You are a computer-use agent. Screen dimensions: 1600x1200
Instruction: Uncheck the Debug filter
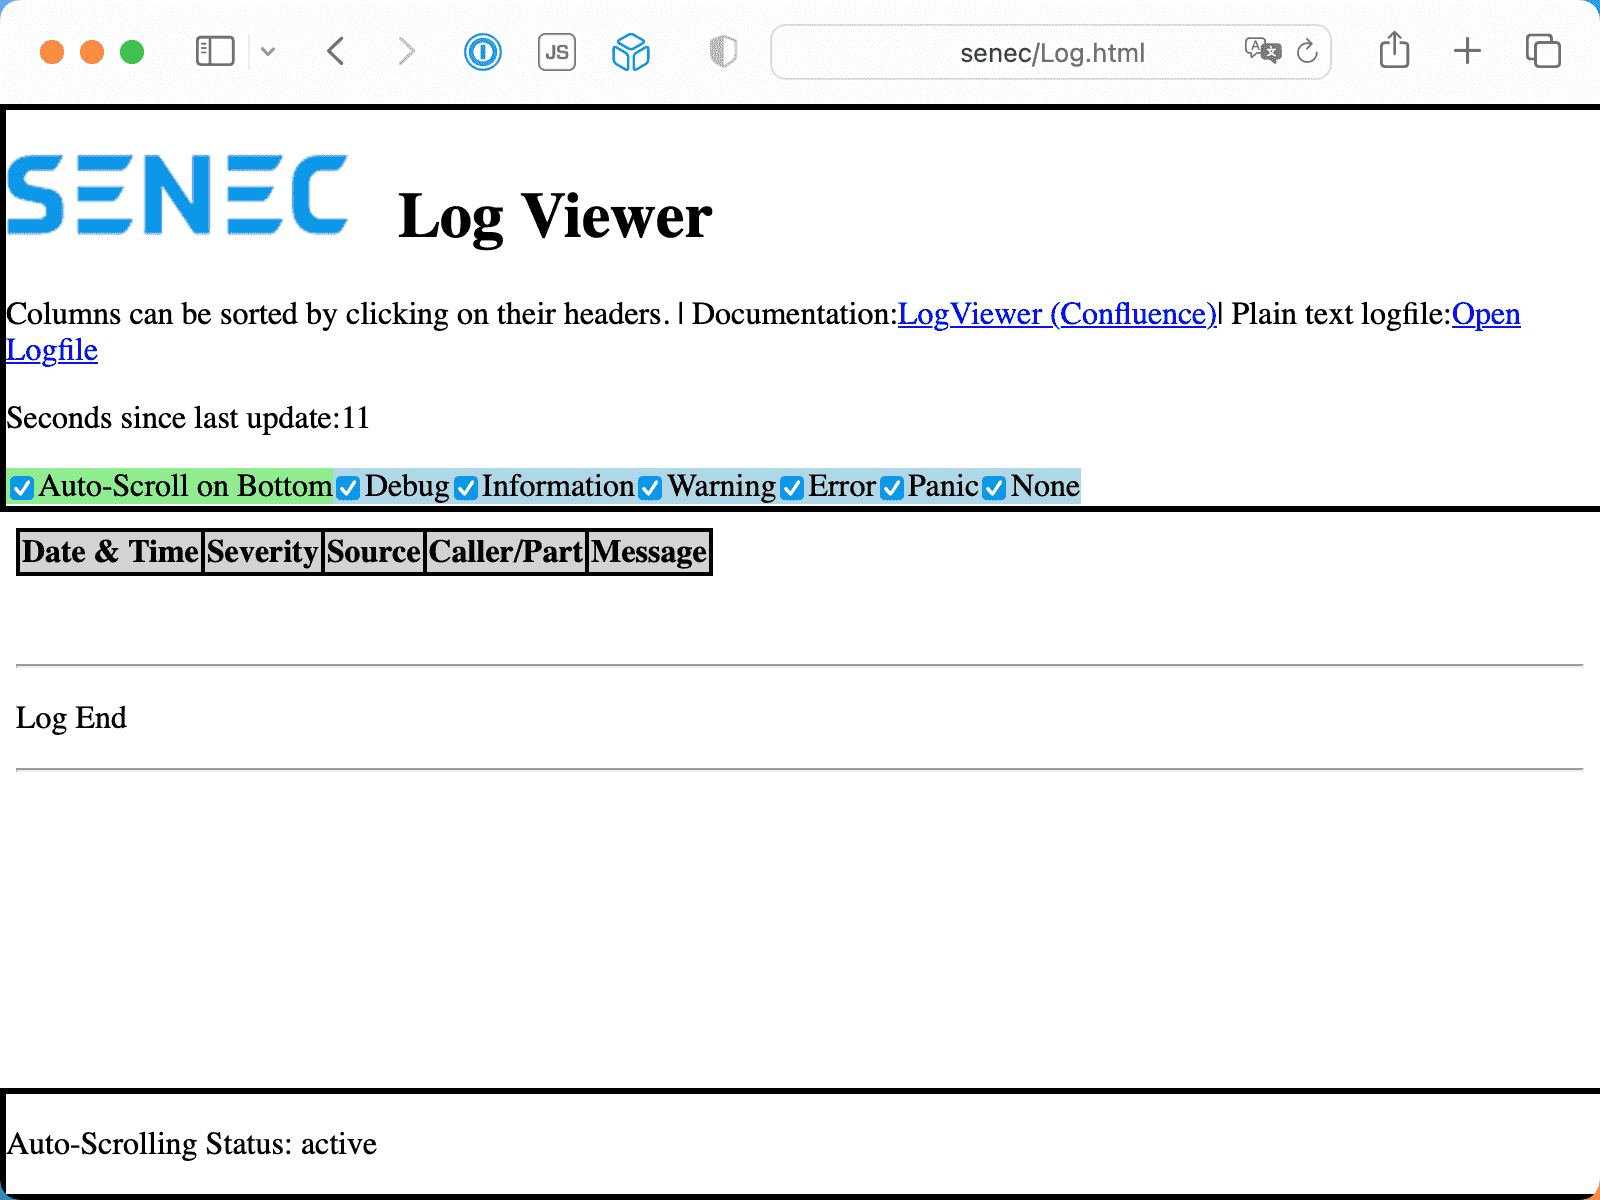pos(348,487)
